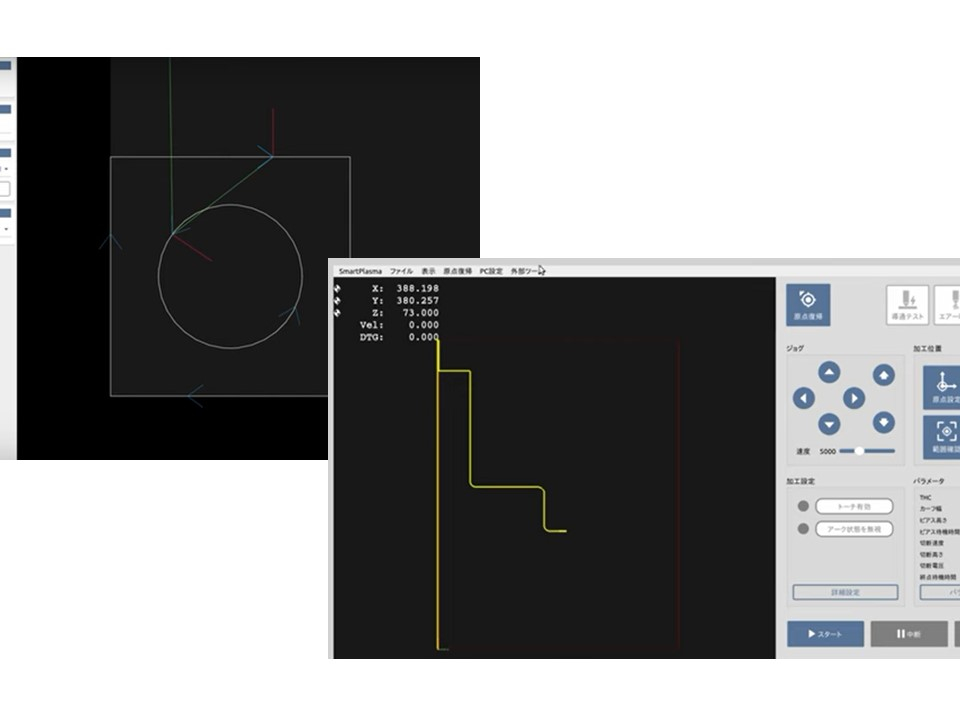Jog left with the left arrow button
This screenshot has width=960, height=720.
(804, 399)
